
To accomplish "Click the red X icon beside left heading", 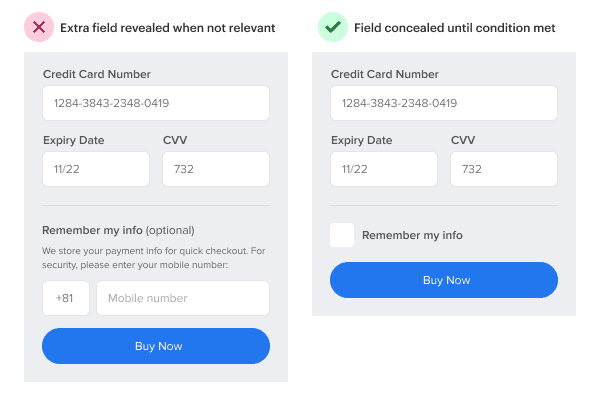I will [39, 28].
